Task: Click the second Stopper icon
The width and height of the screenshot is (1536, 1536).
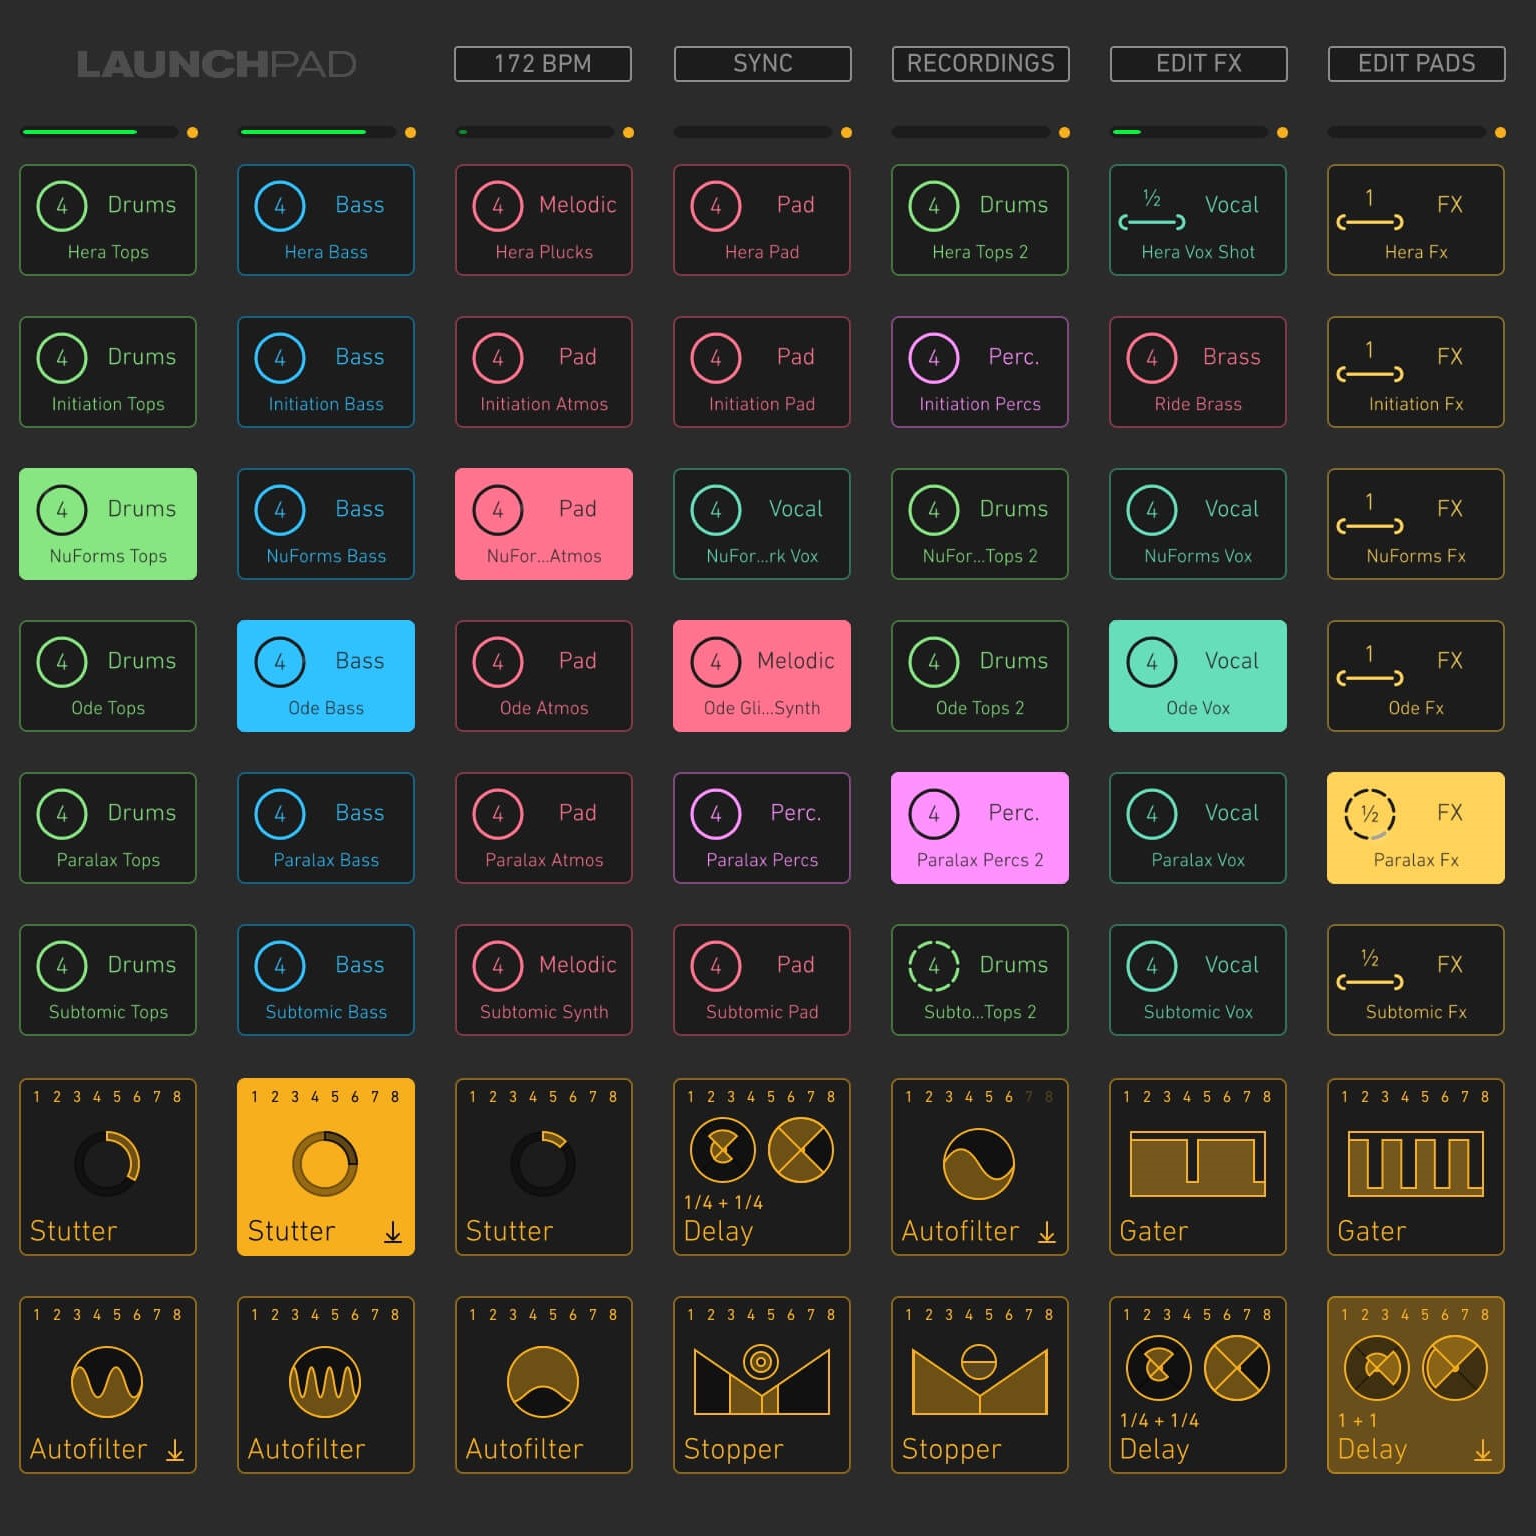Action: coord(980,1379)
